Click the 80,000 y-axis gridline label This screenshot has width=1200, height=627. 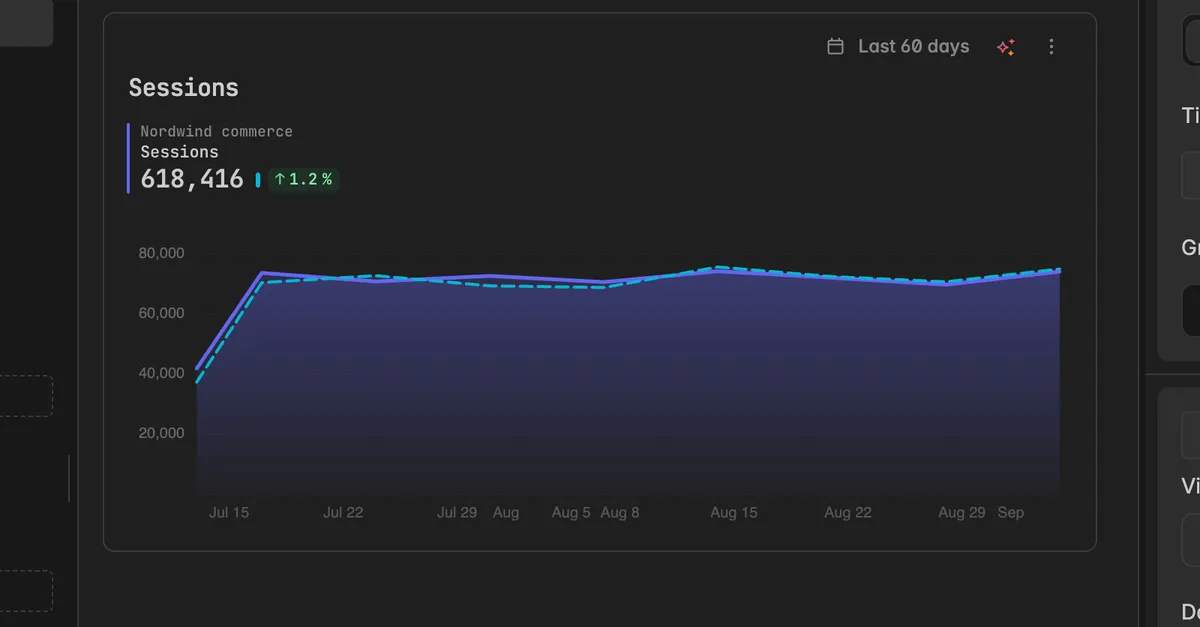coord(162,253)
